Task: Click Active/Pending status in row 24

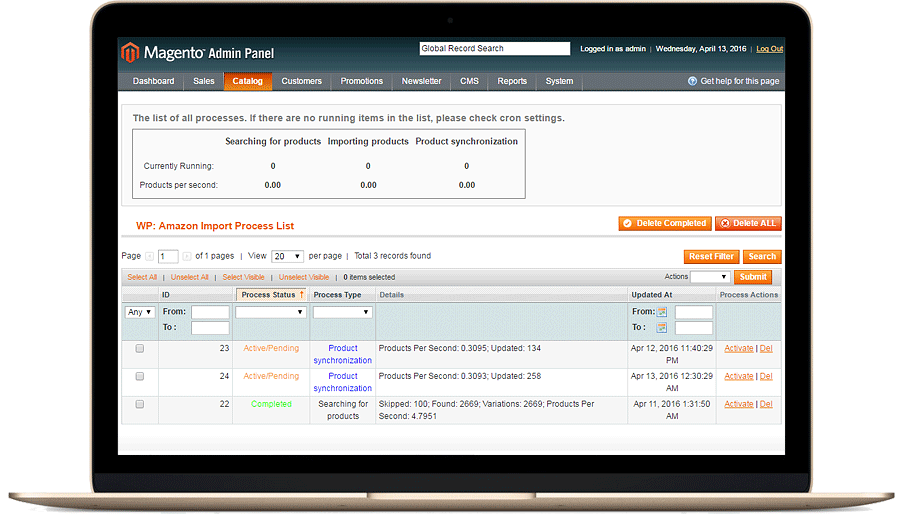Action: (x=271, y=376)
